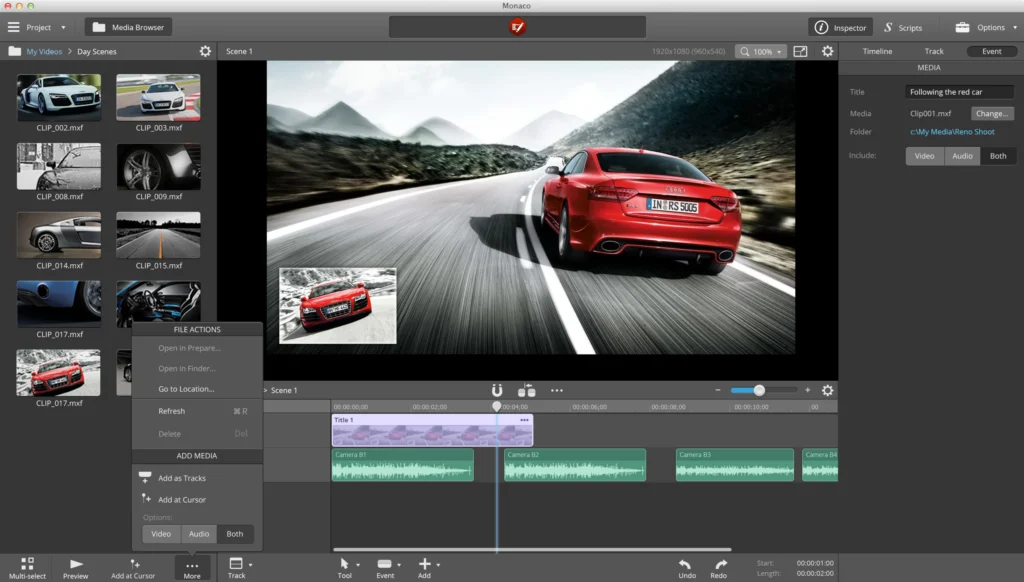This screenshot has width=1024, height=582.
Task: Edit the Title field Following the red car
Action: point(959,92)
